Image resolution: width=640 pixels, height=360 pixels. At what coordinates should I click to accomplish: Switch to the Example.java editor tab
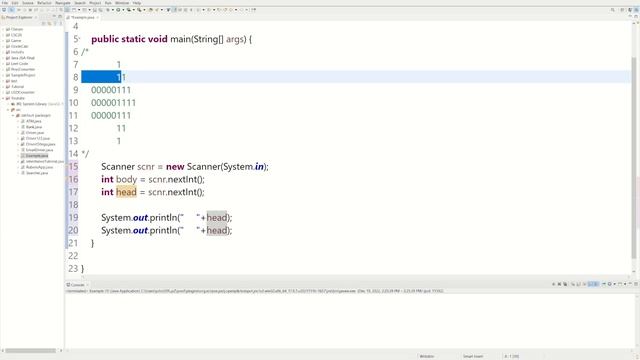[83, 17]
